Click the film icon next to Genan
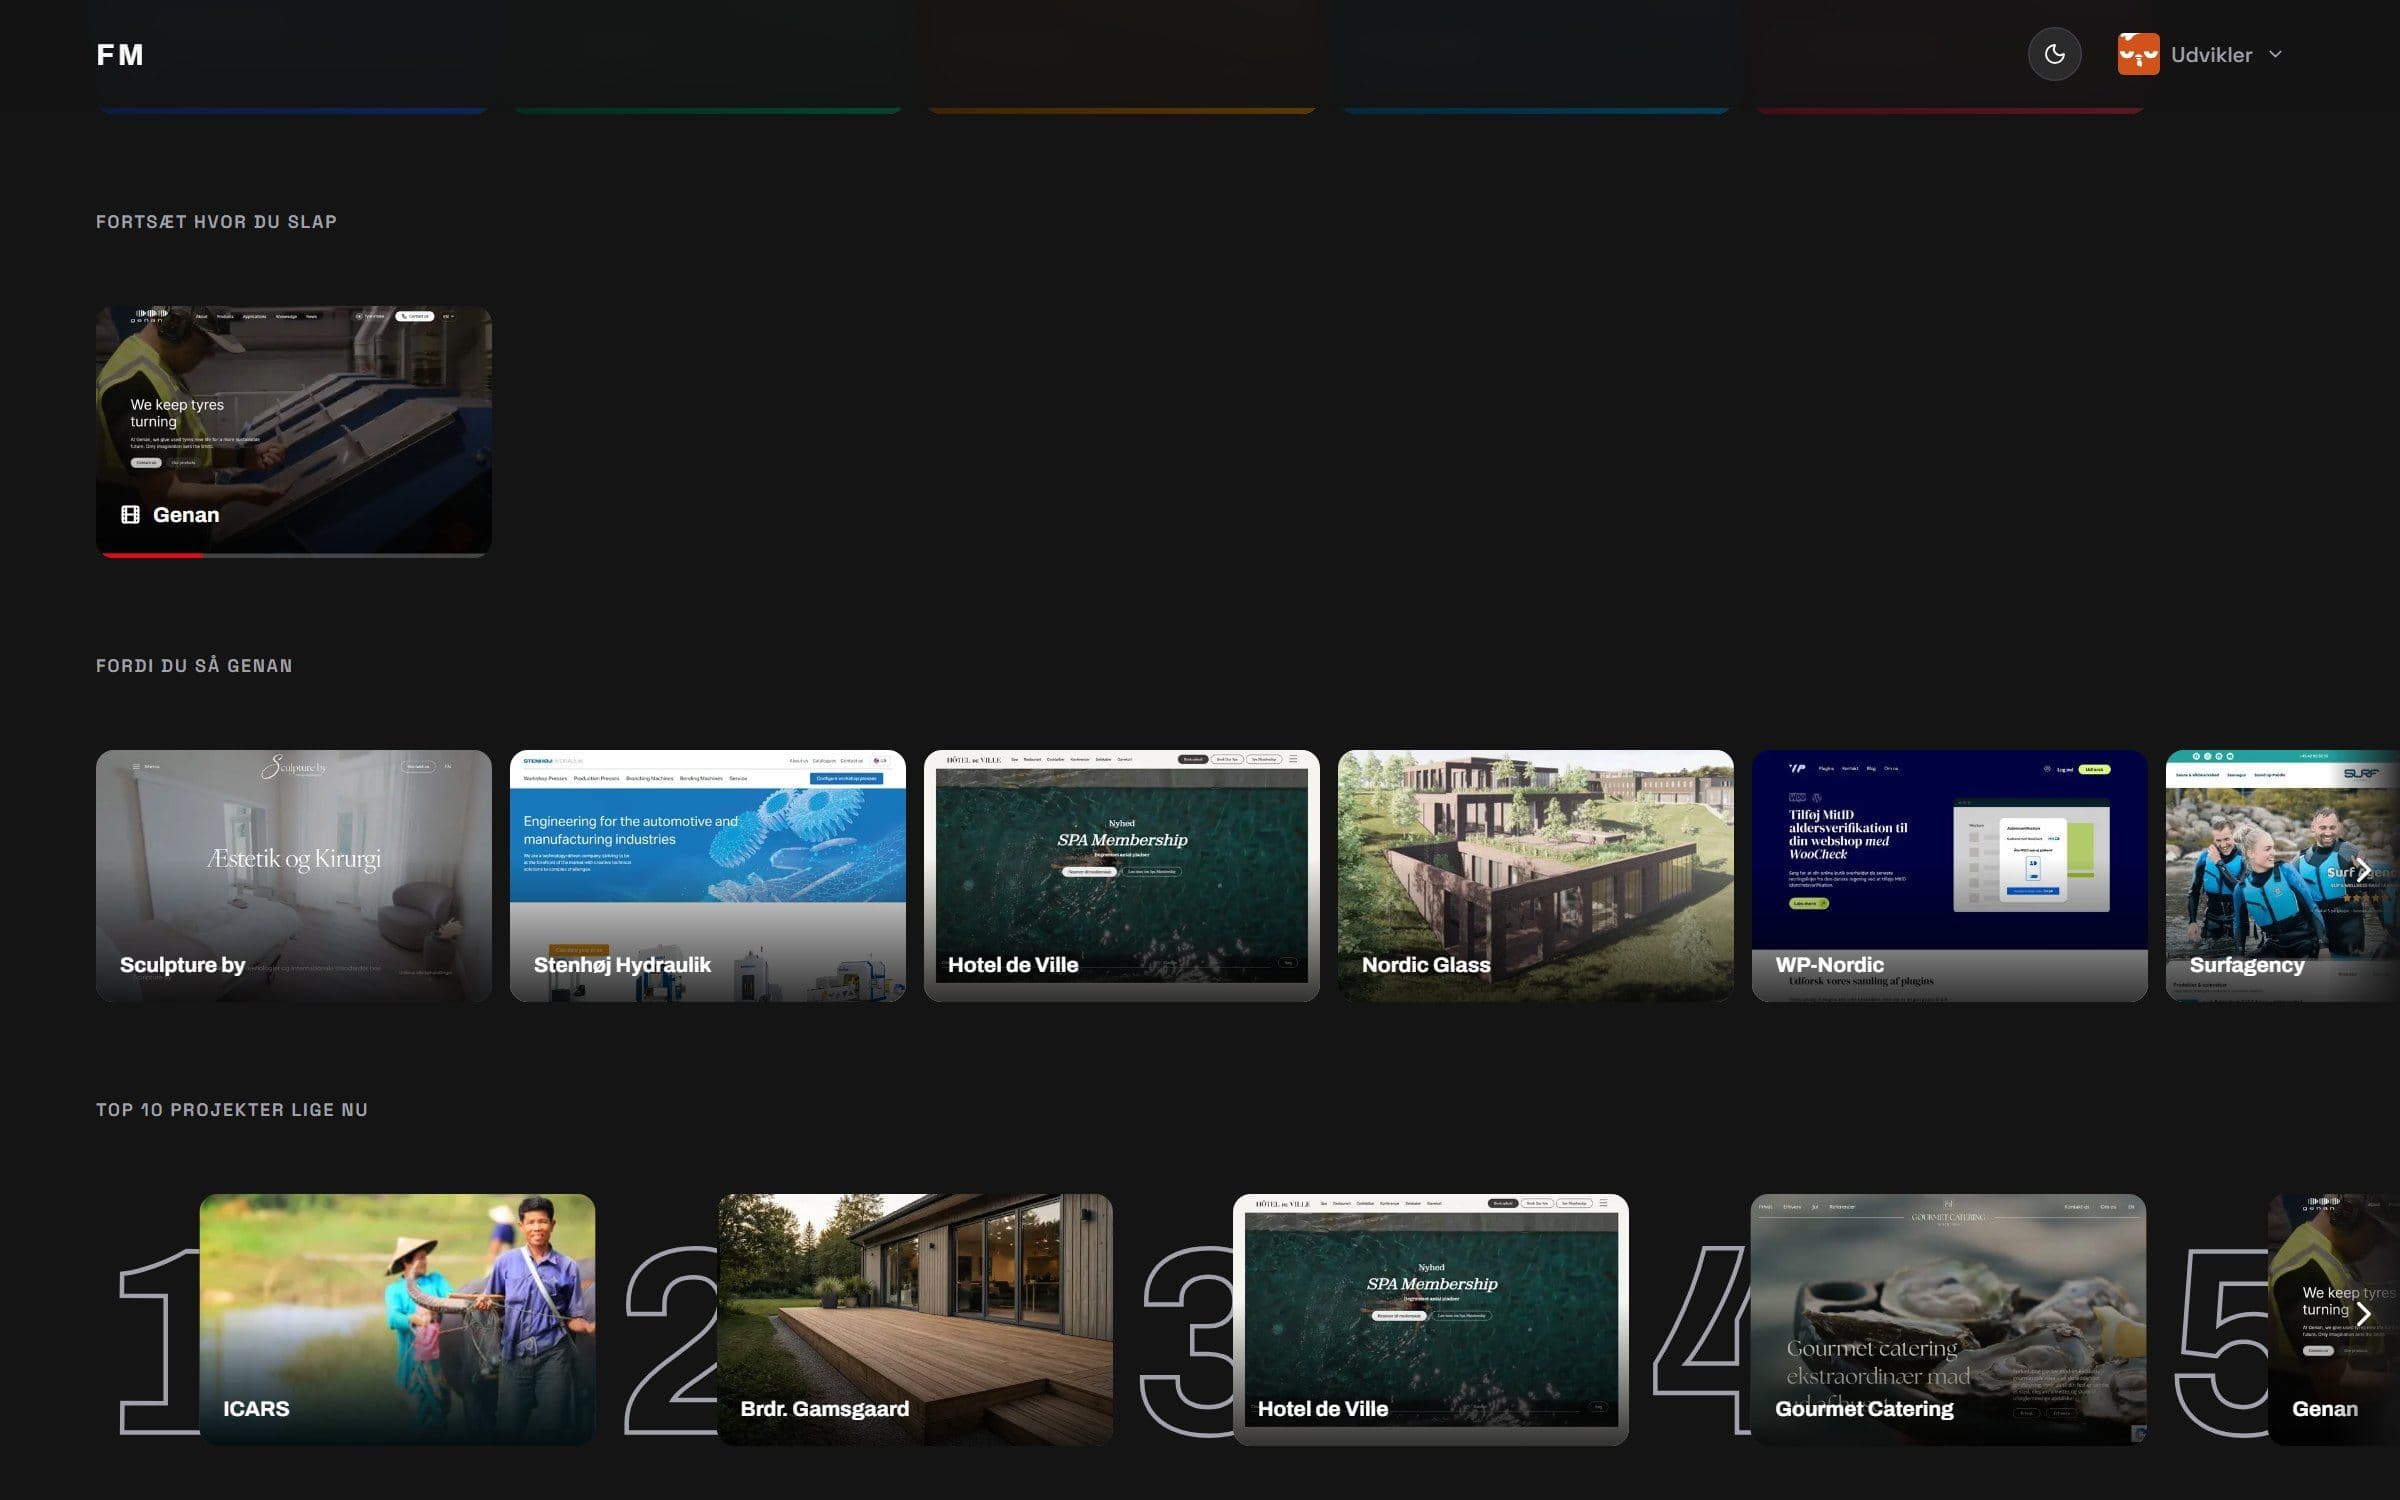2400x1500 pixels. [x=130, y=514]
